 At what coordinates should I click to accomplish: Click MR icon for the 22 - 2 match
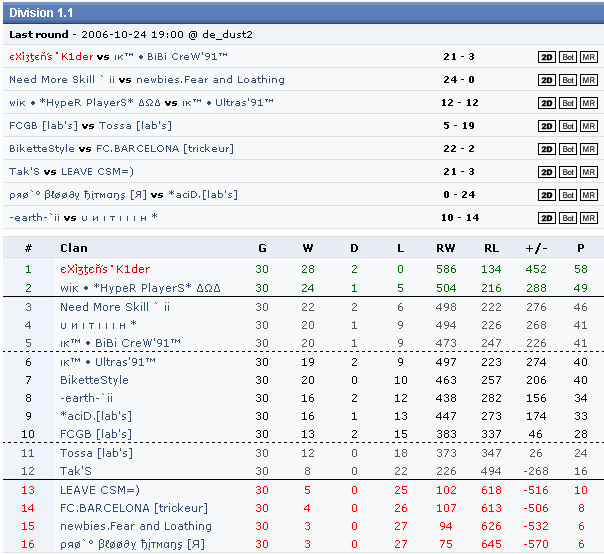589,149
